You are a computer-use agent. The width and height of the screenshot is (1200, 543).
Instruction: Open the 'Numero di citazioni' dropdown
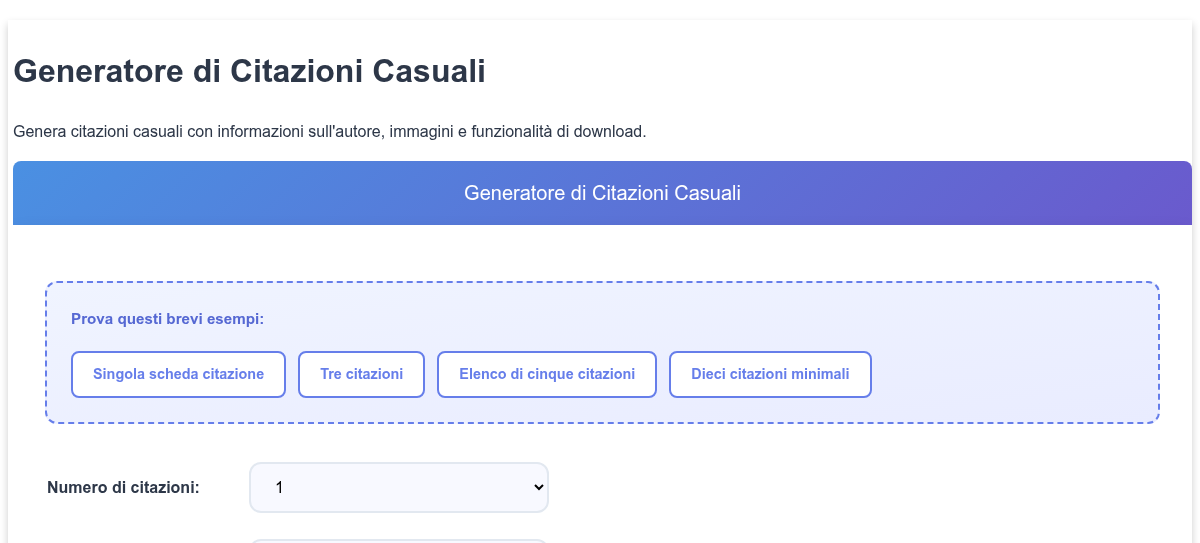399,487
